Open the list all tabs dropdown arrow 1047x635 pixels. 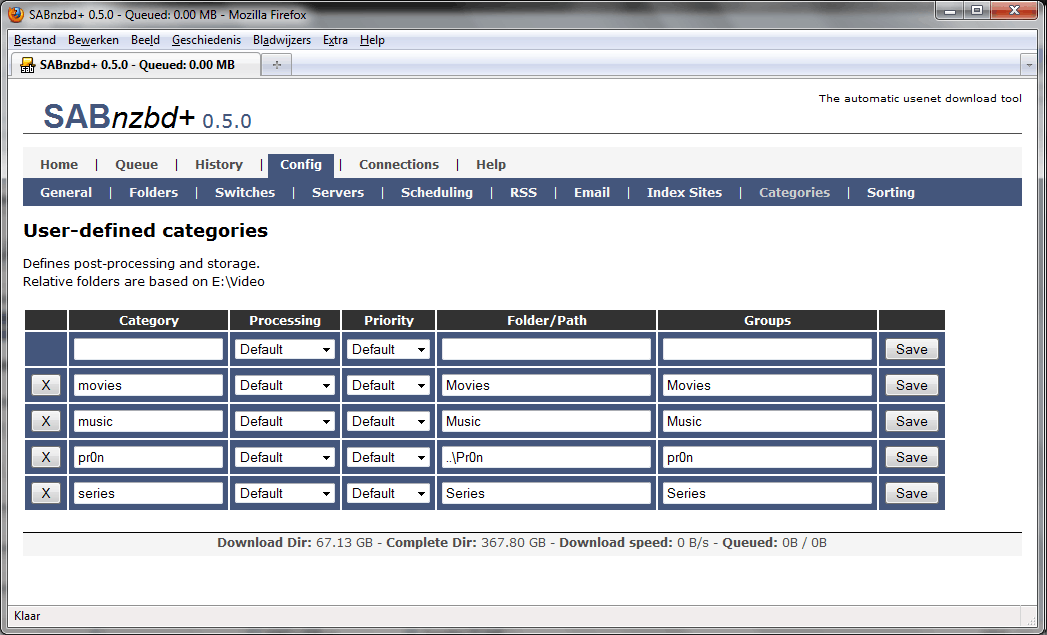[1029, 65]
